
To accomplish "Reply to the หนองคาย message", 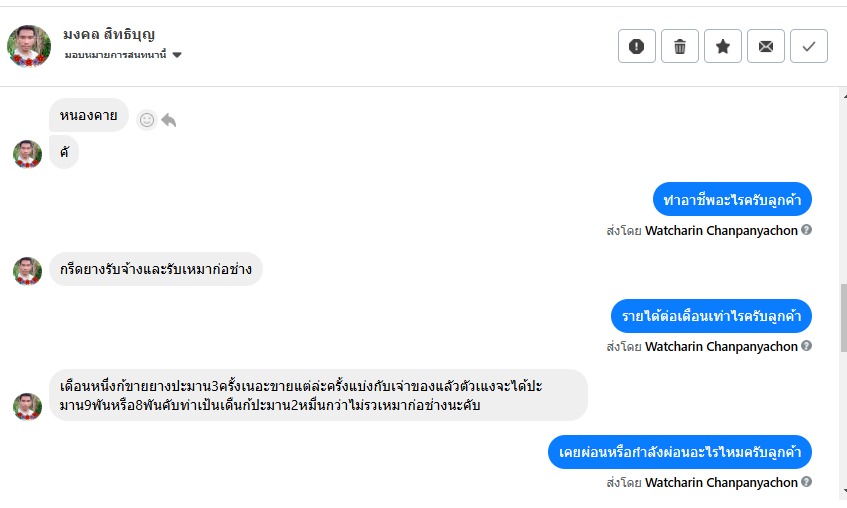I will pos(169,120).
